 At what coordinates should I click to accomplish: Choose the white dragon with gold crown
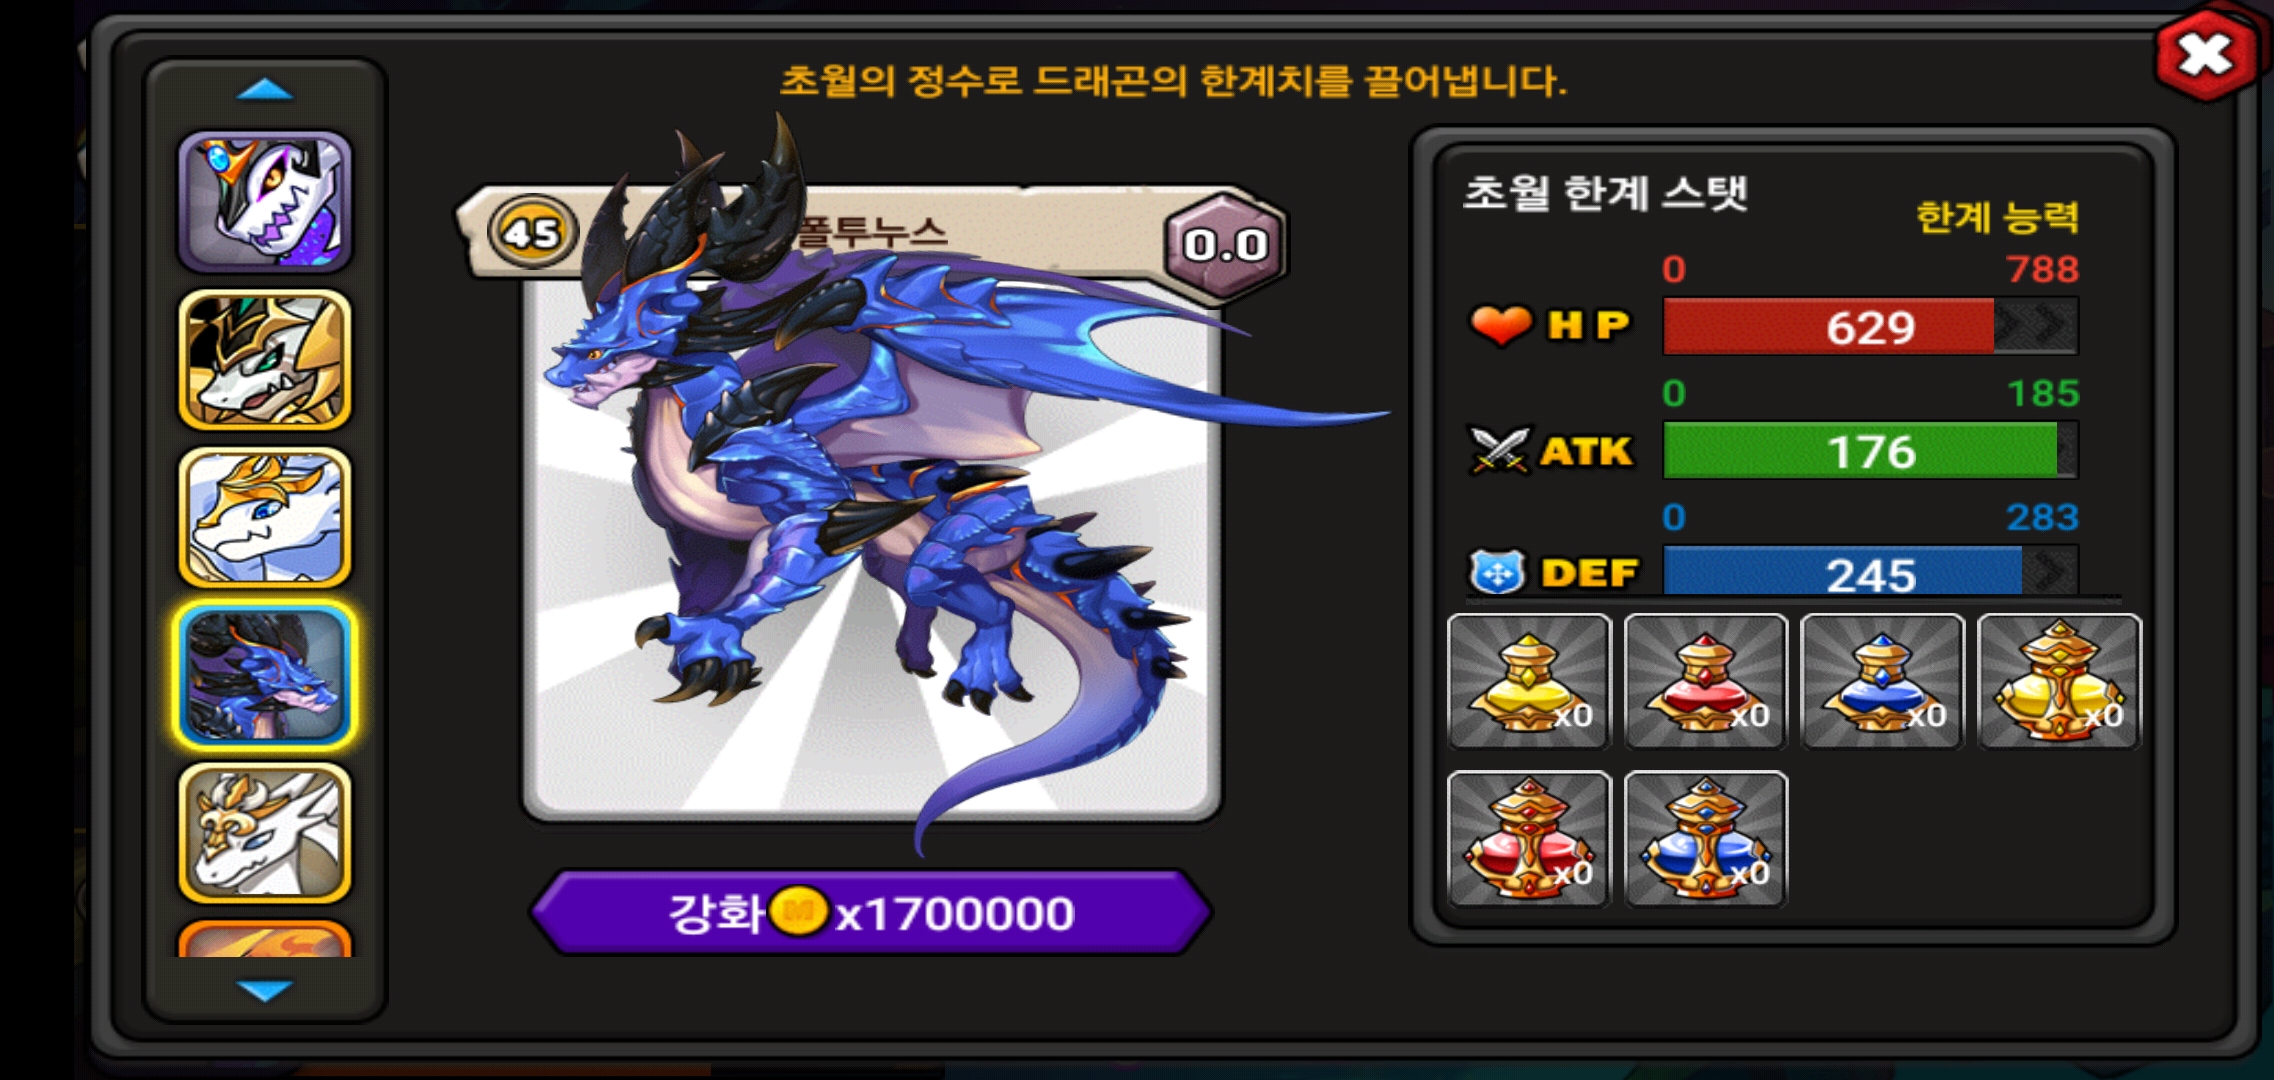click(x=265, y=517)
